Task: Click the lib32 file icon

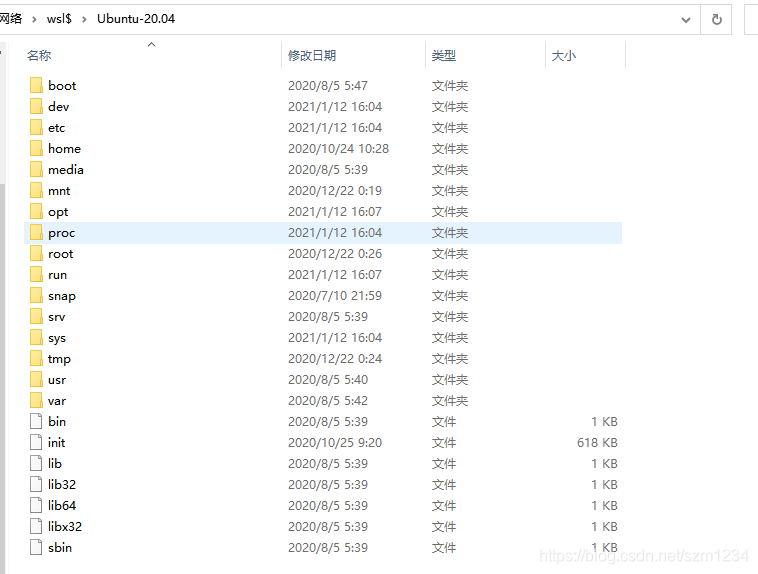Action: 36,485
